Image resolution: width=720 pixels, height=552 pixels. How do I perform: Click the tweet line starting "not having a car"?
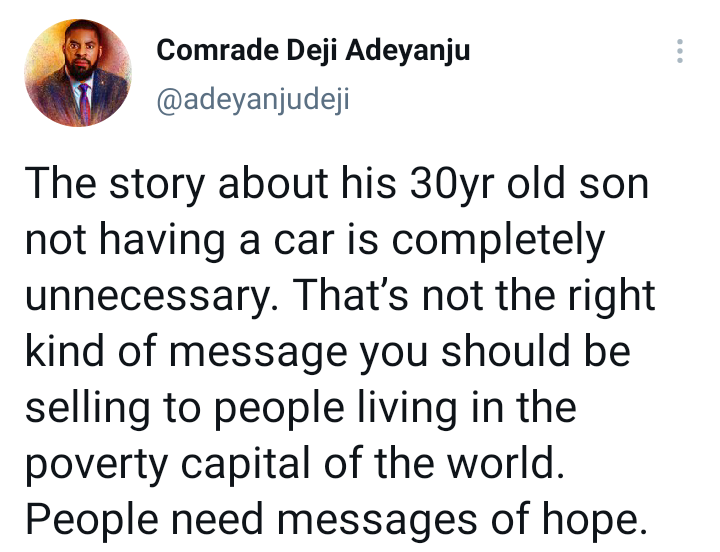pyautogui.click(x=314, y=243)
